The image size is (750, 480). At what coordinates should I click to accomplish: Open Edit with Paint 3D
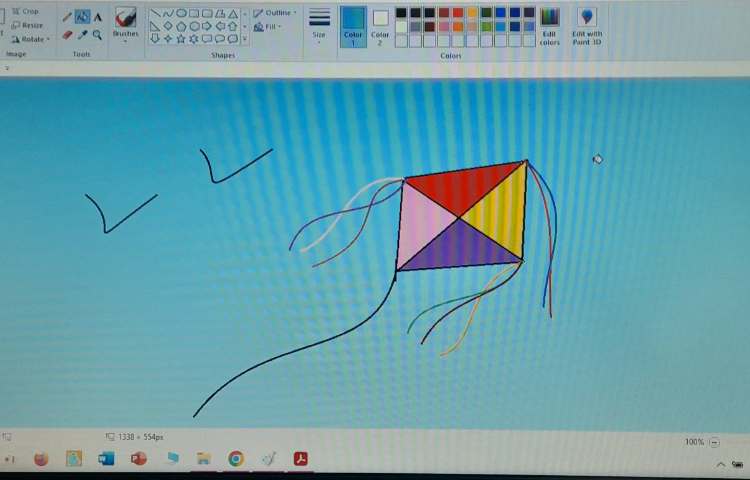pos(587,26)
